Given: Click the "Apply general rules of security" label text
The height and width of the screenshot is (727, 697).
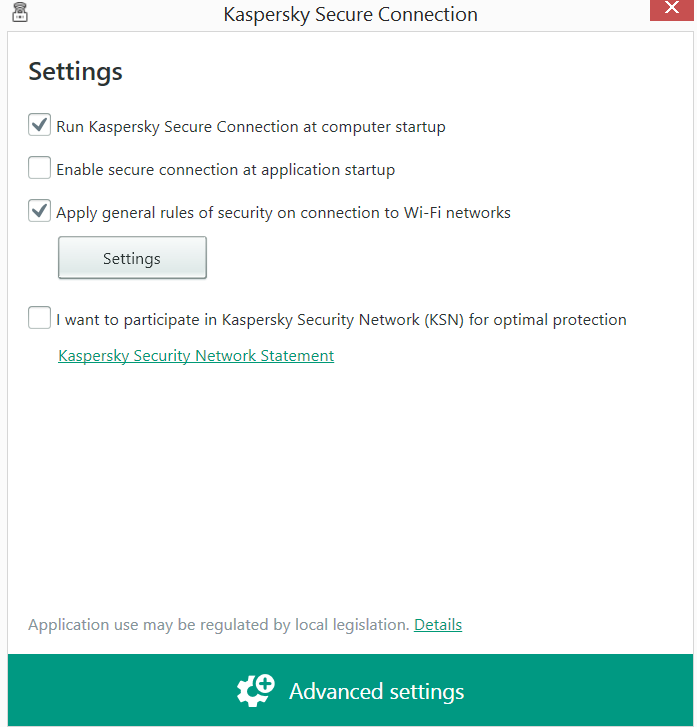Looking at the screenshot, I should tap(283, 213).
